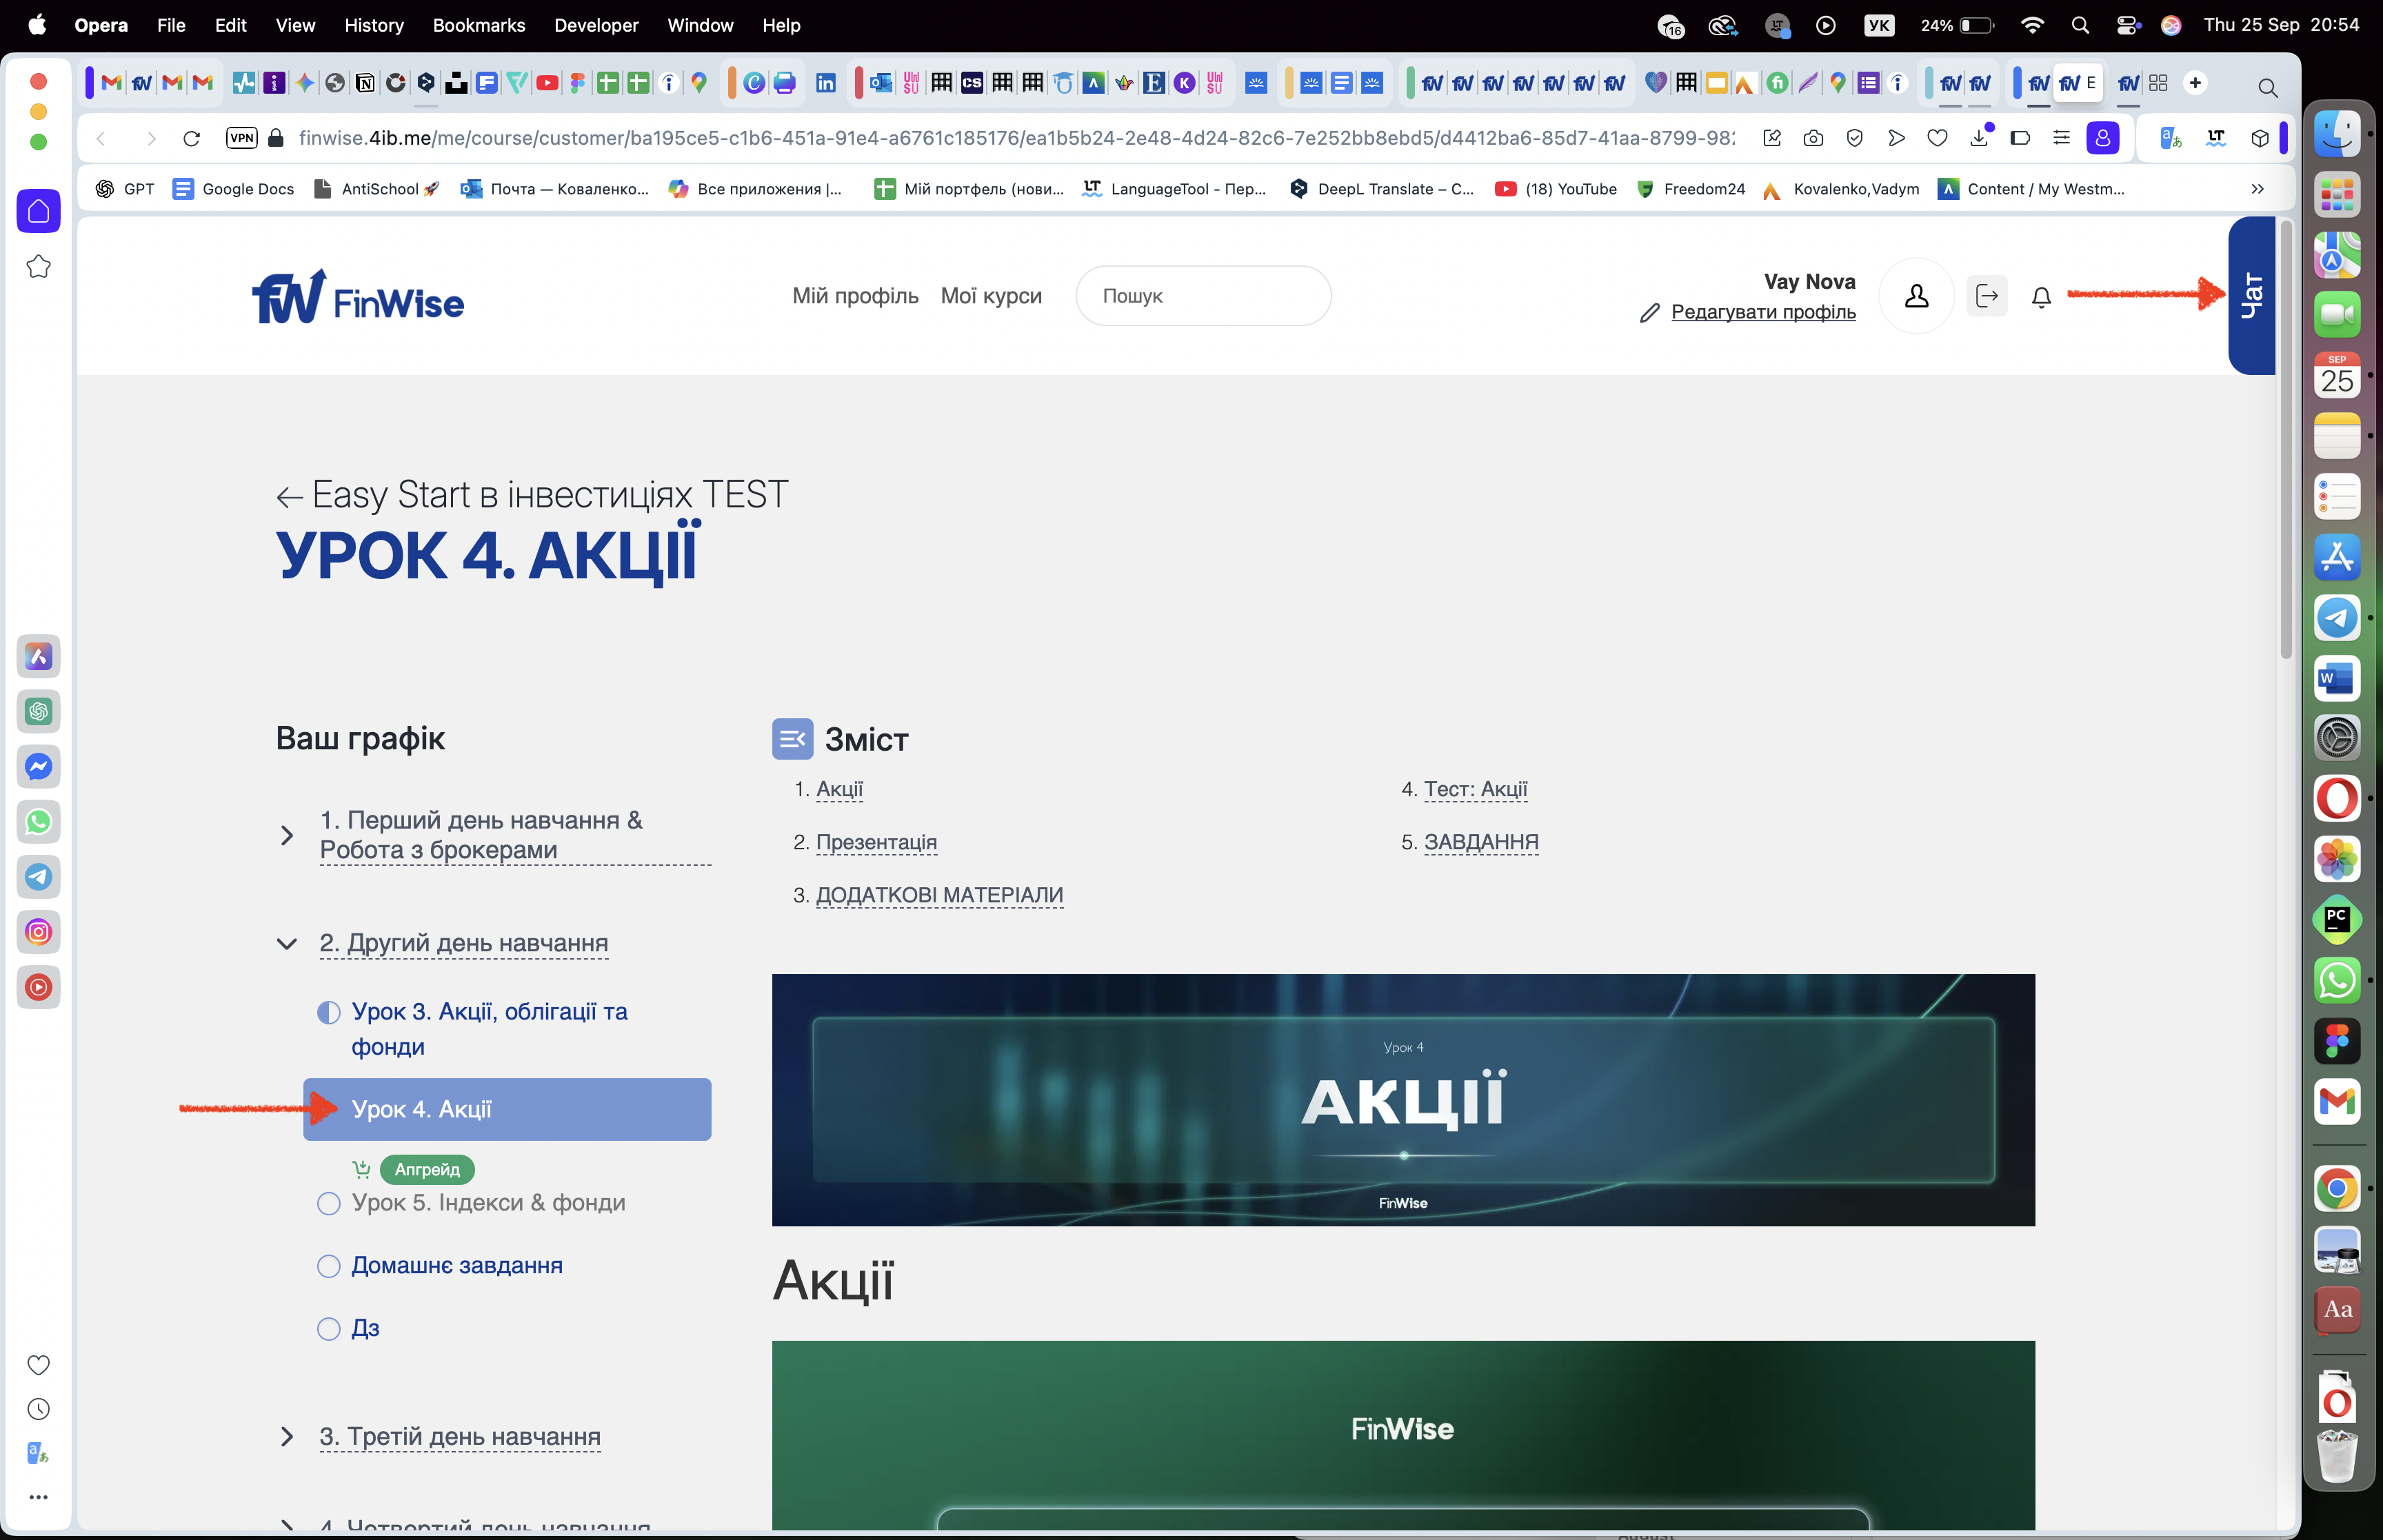2383x1540 pixels.
Task: Click the notification bell icon
Action: coord(2041,297)
